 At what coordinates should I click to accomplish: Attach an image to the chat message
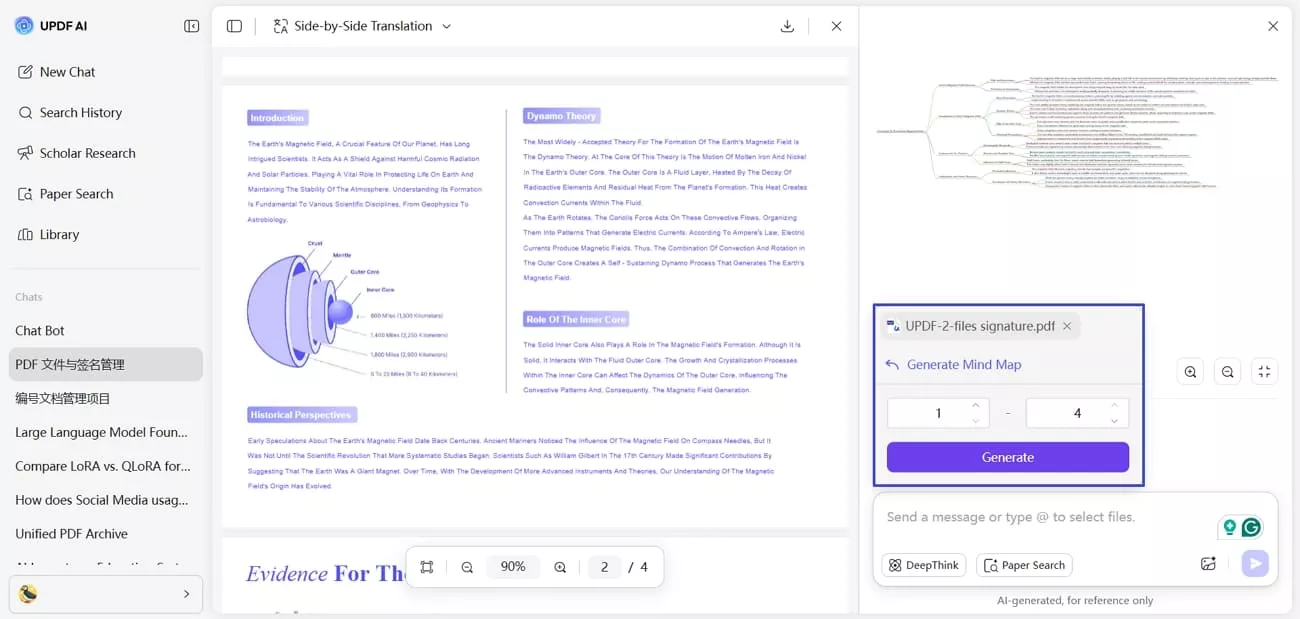click(1208, 563)
